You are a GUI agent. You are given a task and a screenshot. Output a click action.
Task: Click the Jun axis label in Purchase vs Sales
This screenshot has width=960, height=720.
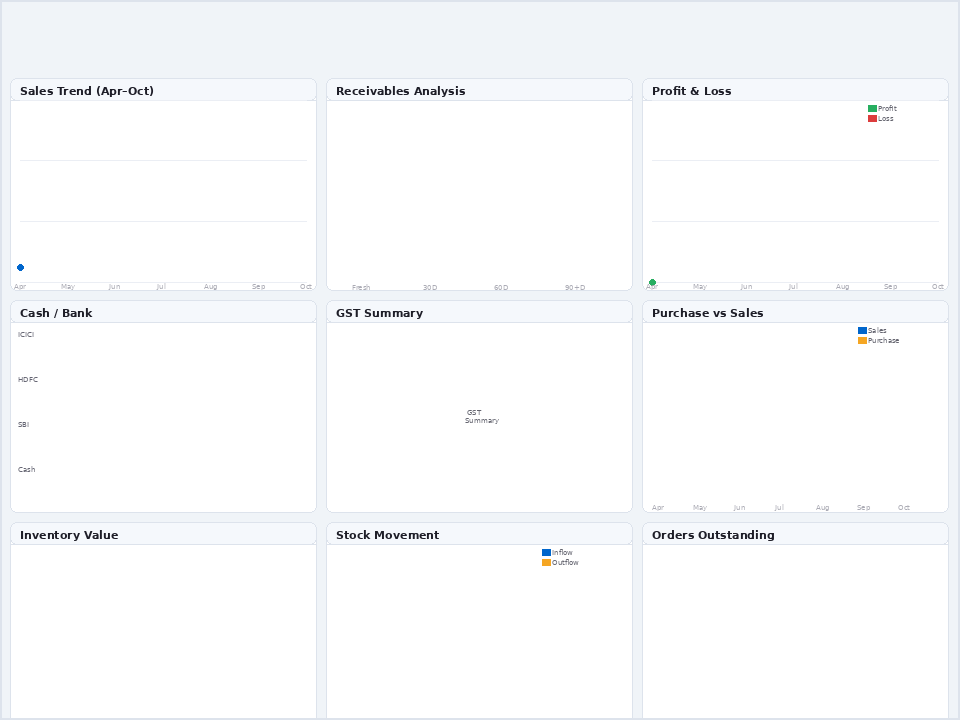click(740, 508)
